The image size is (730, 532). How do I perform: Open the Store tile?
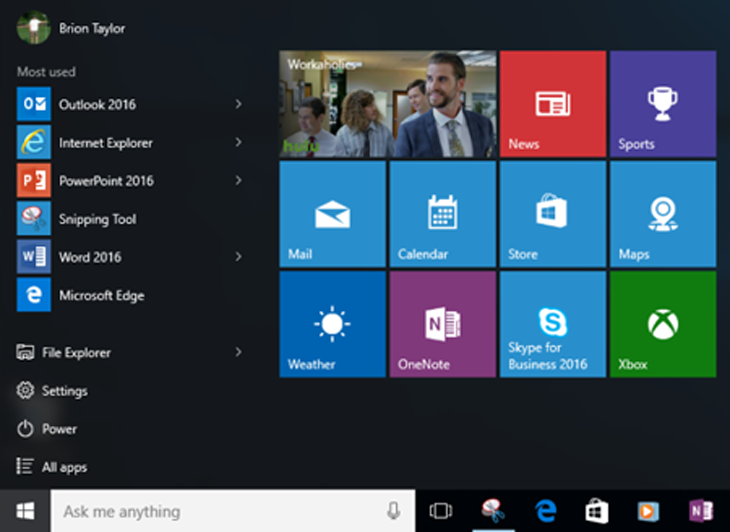(553, 214)
